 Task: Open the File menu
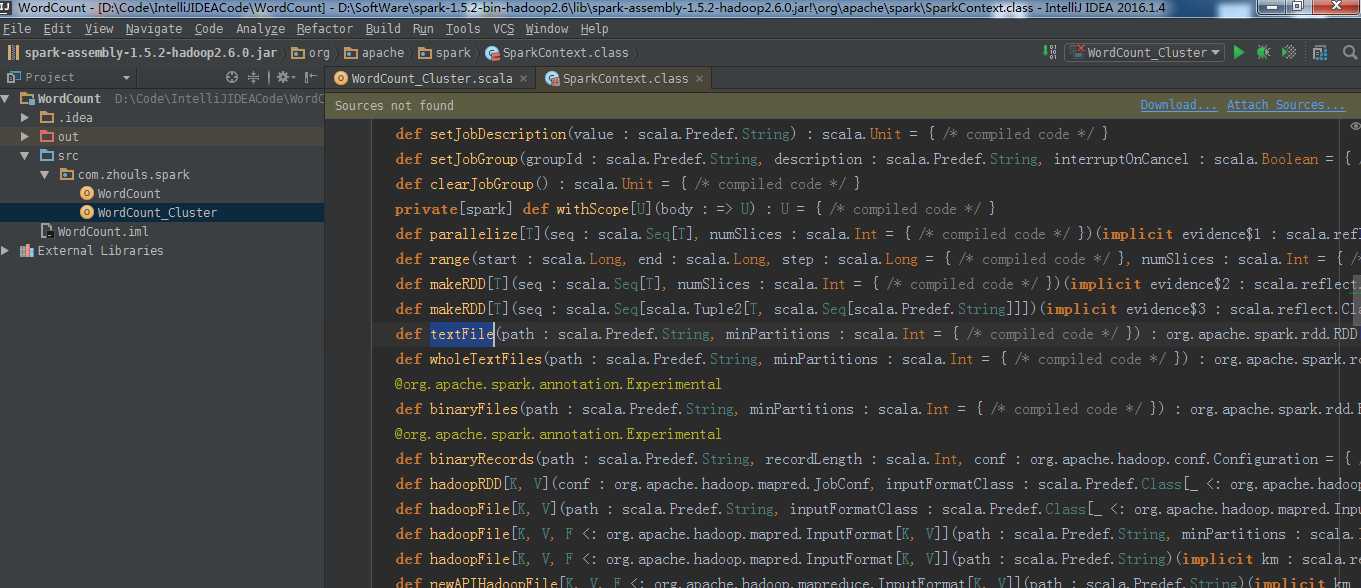[17, 29]
